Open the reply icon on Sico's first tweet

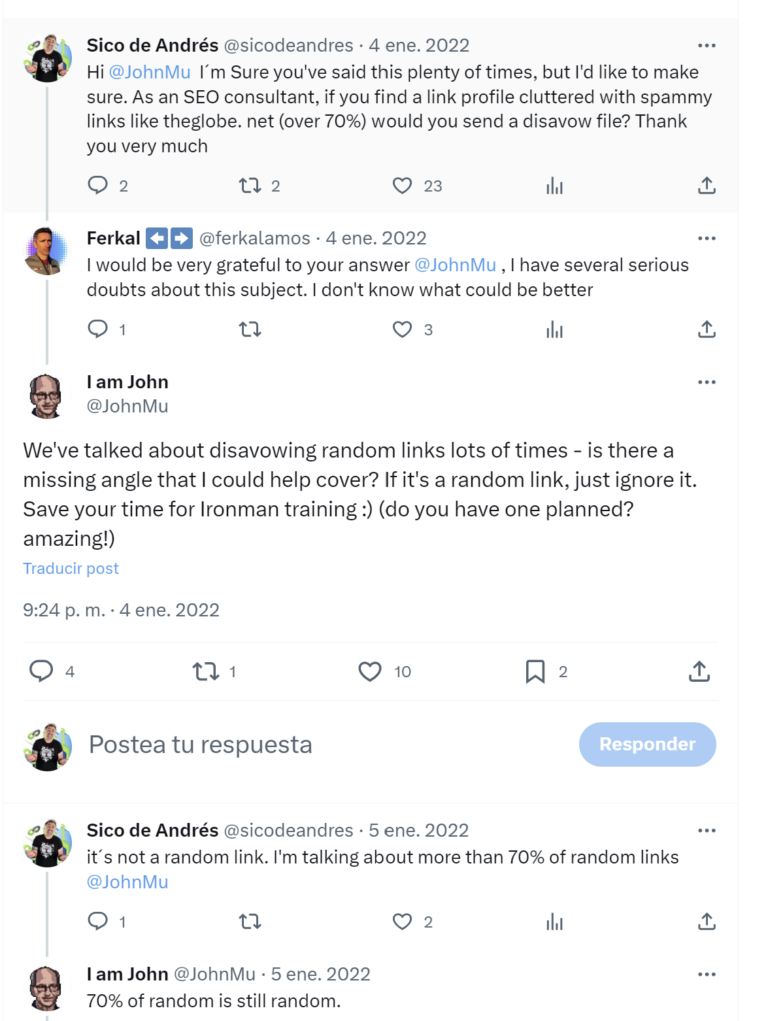[98, 185]
